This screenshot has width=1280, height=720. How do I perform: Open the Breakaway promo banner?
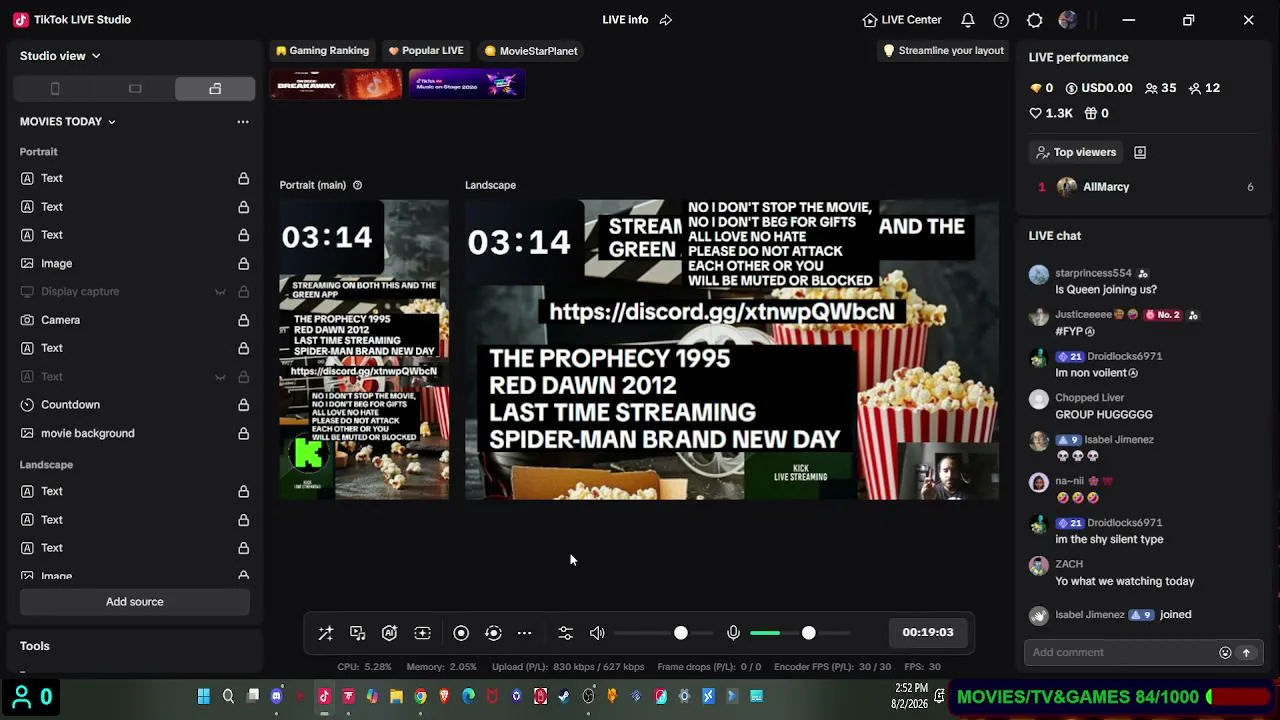(x=336, y=84)
